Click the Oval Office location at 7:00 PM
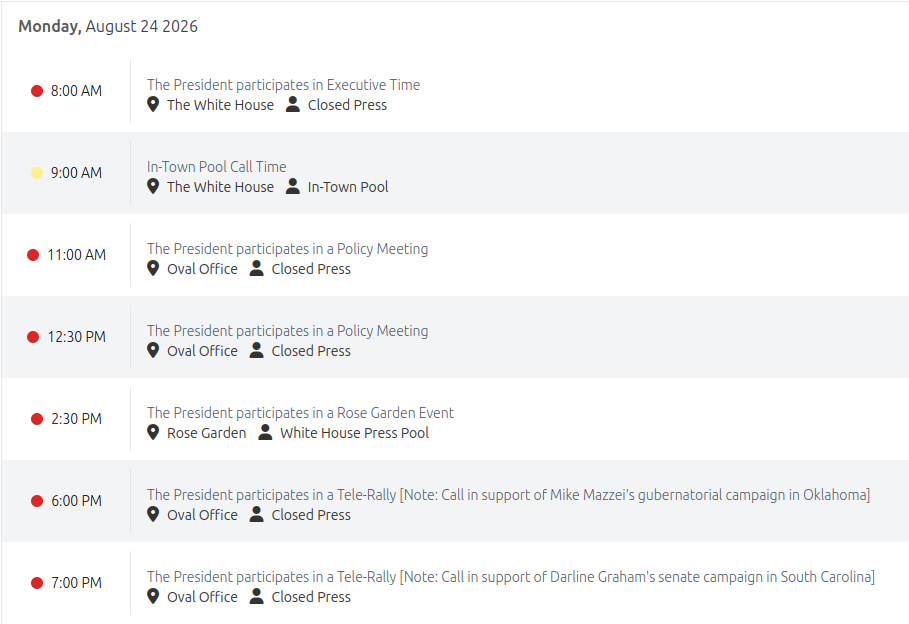 tap(202, 597)
